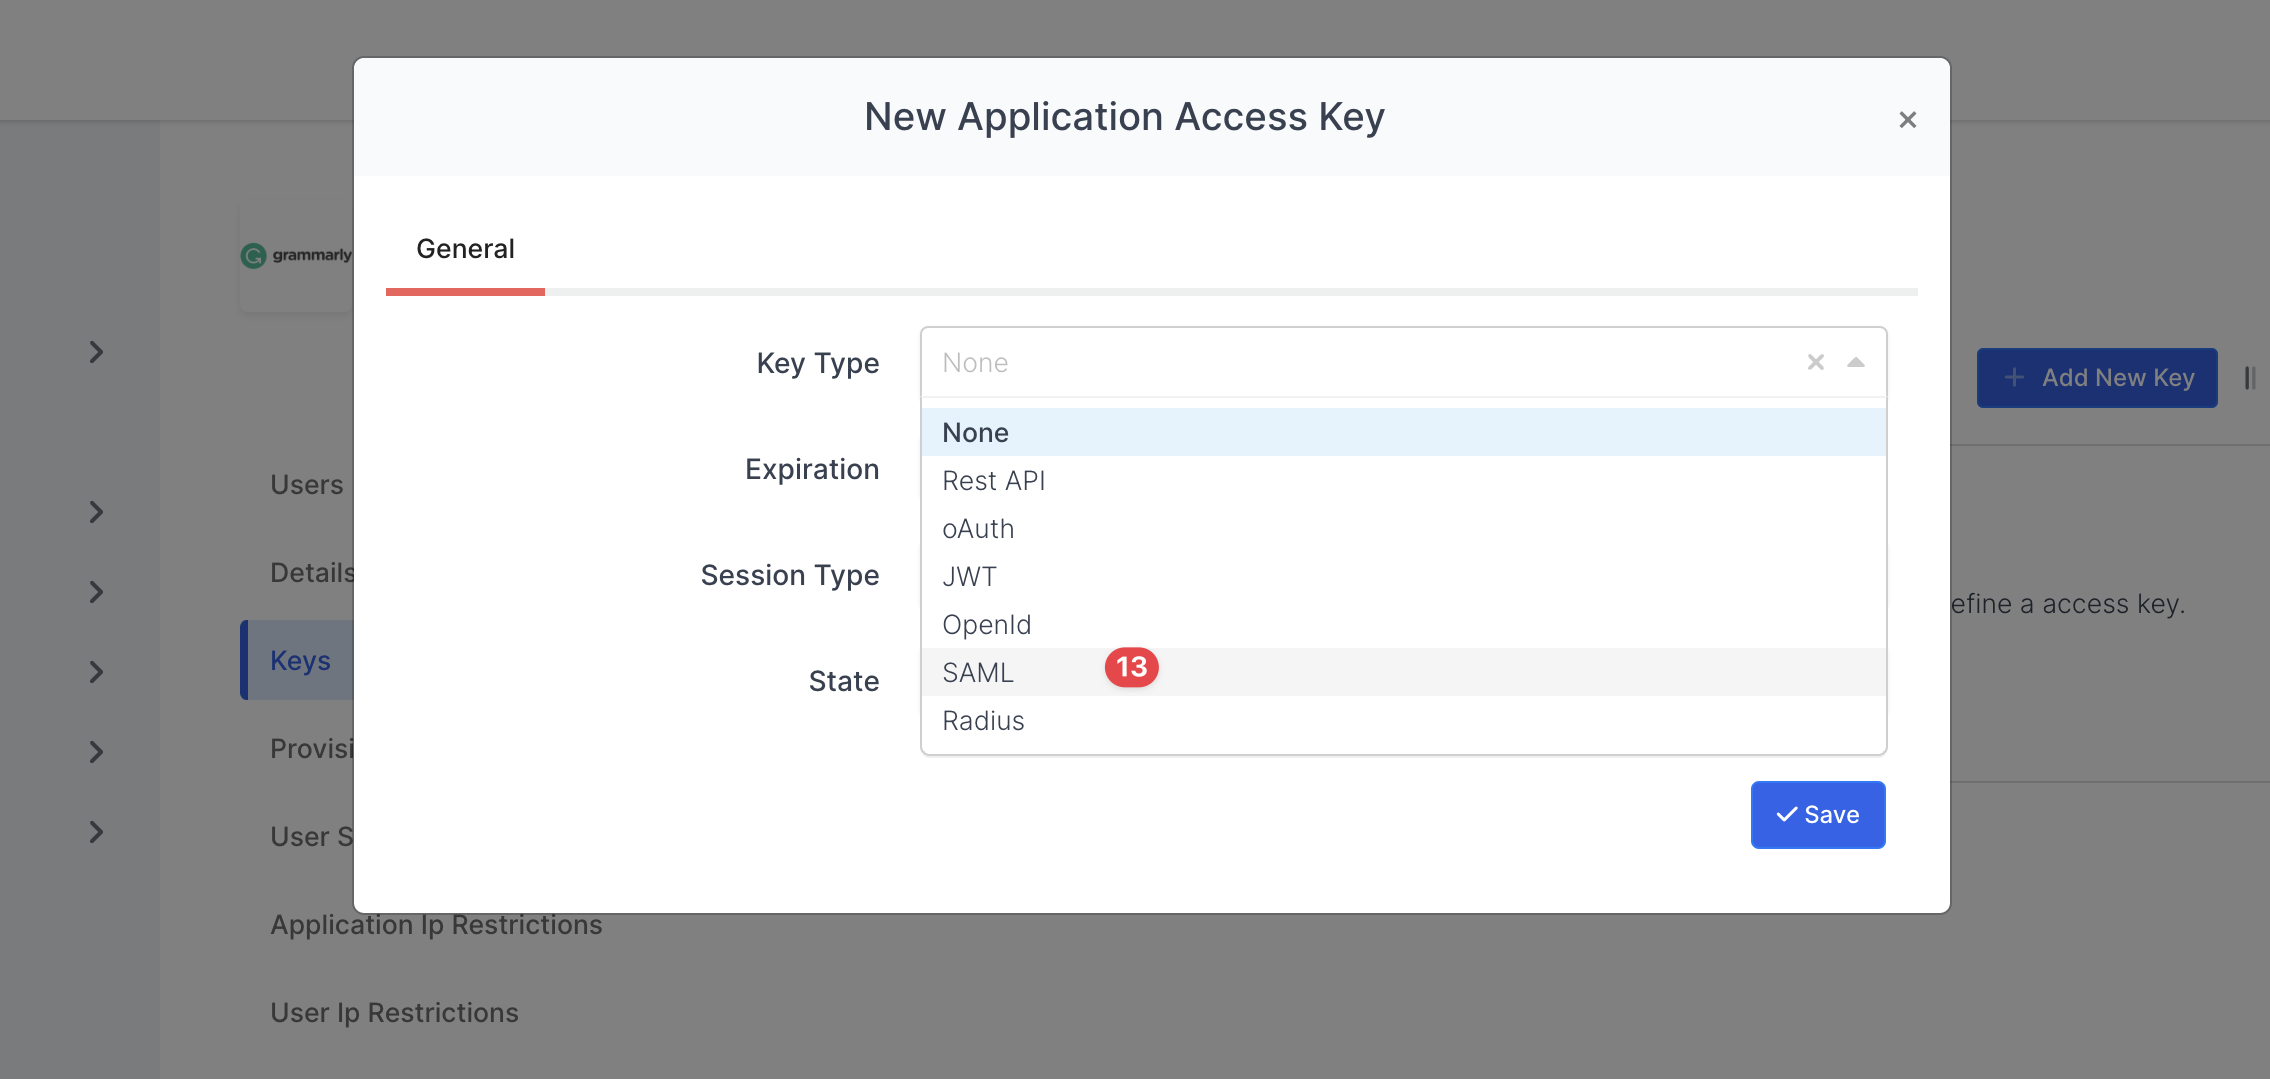The width and height of the screenshot is (2270, 1079).
Task: Click the Add New Key button
Action: [x=2096, y=378]
